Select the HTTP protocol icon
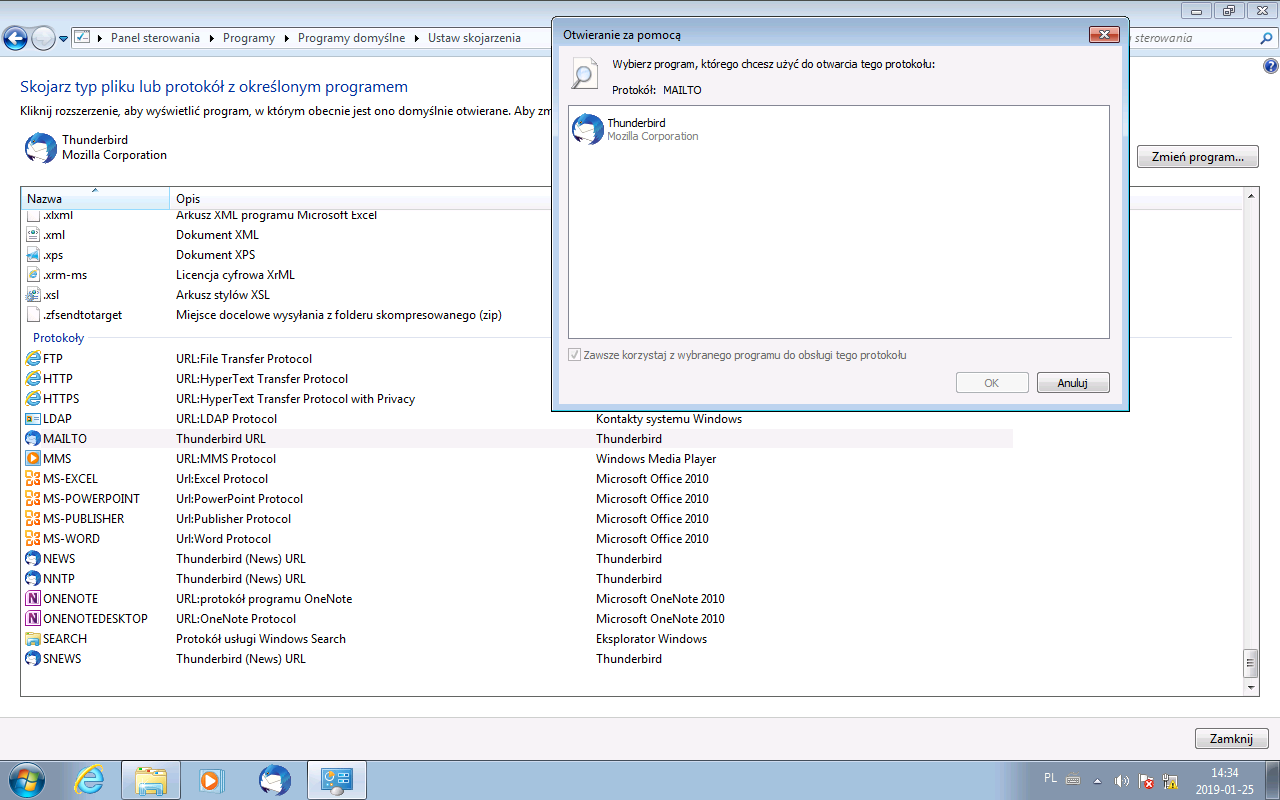 [33, 379]
